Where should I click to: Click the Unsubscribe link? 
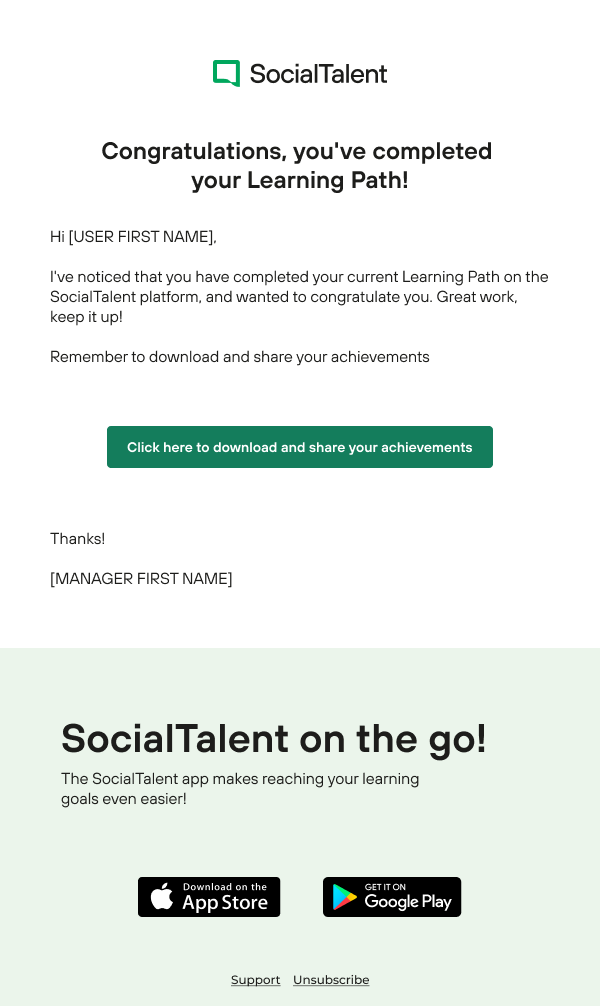tap(331, 980)
